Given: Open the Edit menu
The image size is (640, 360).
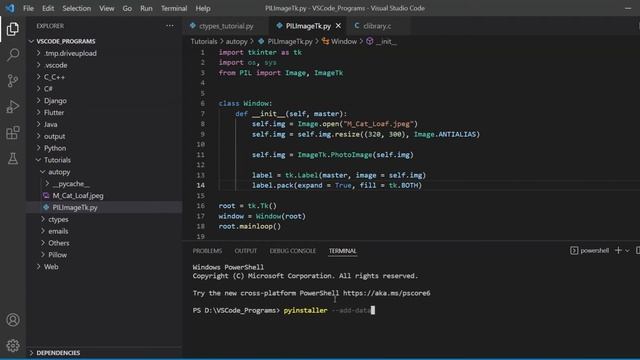Looking at the screenshot, I should pos(48,8).
